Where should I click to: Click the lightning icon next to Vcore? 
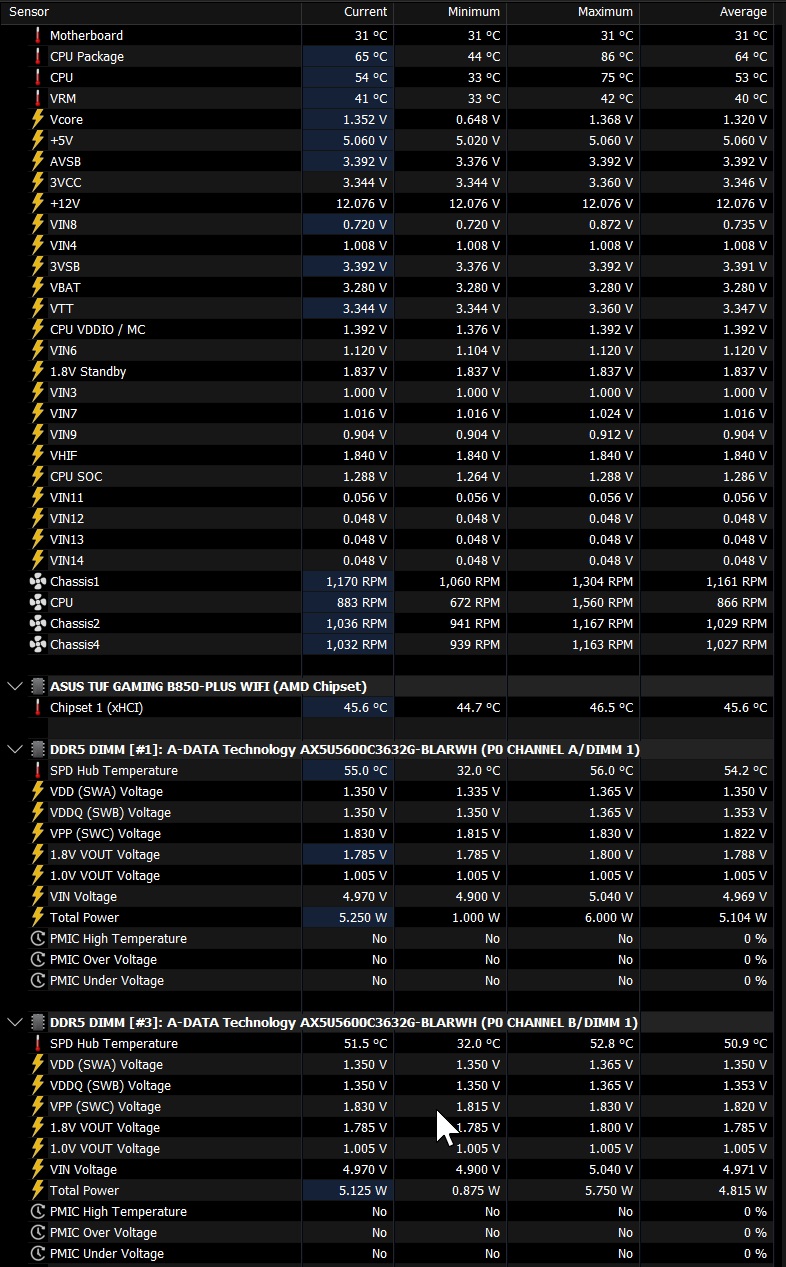[x=38, y=120]
